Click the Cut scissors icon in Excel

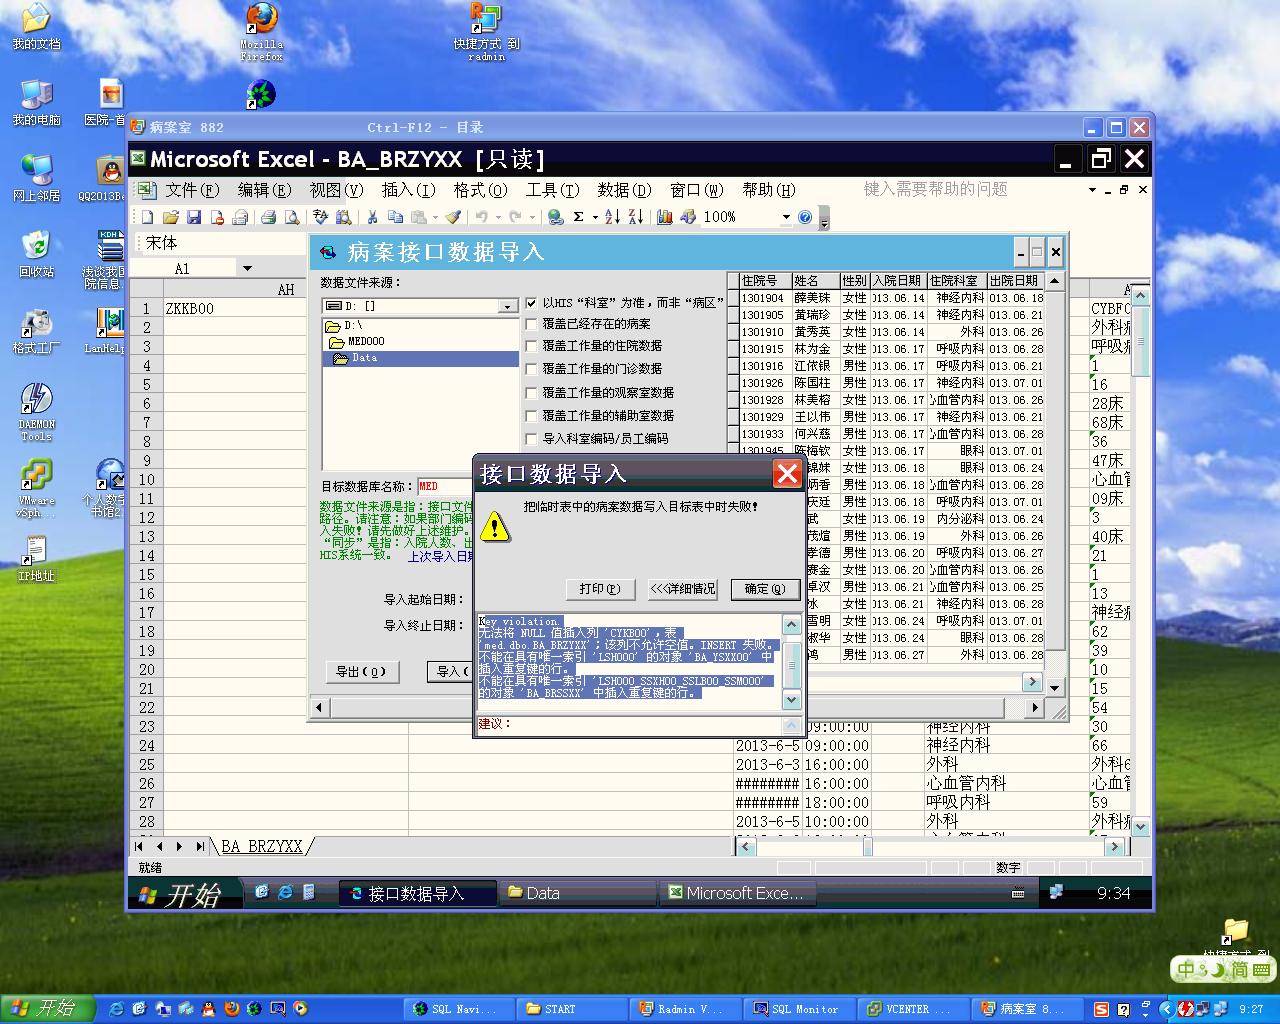pos(373,217)
